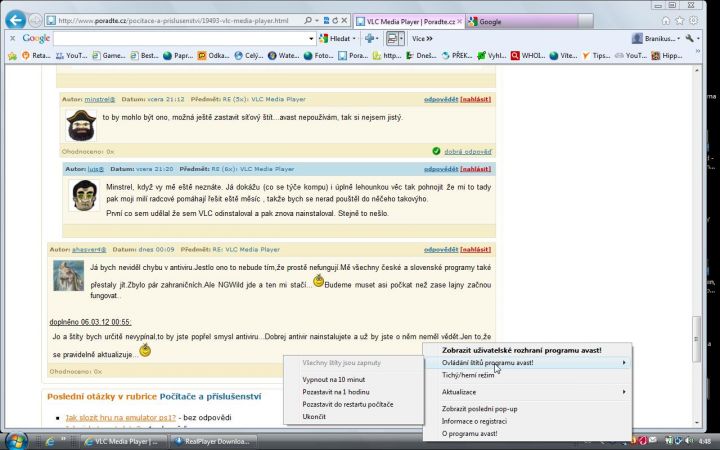Expand the favorites bar overflow chevron
The image size is (720, 450).
coord(698,51)
